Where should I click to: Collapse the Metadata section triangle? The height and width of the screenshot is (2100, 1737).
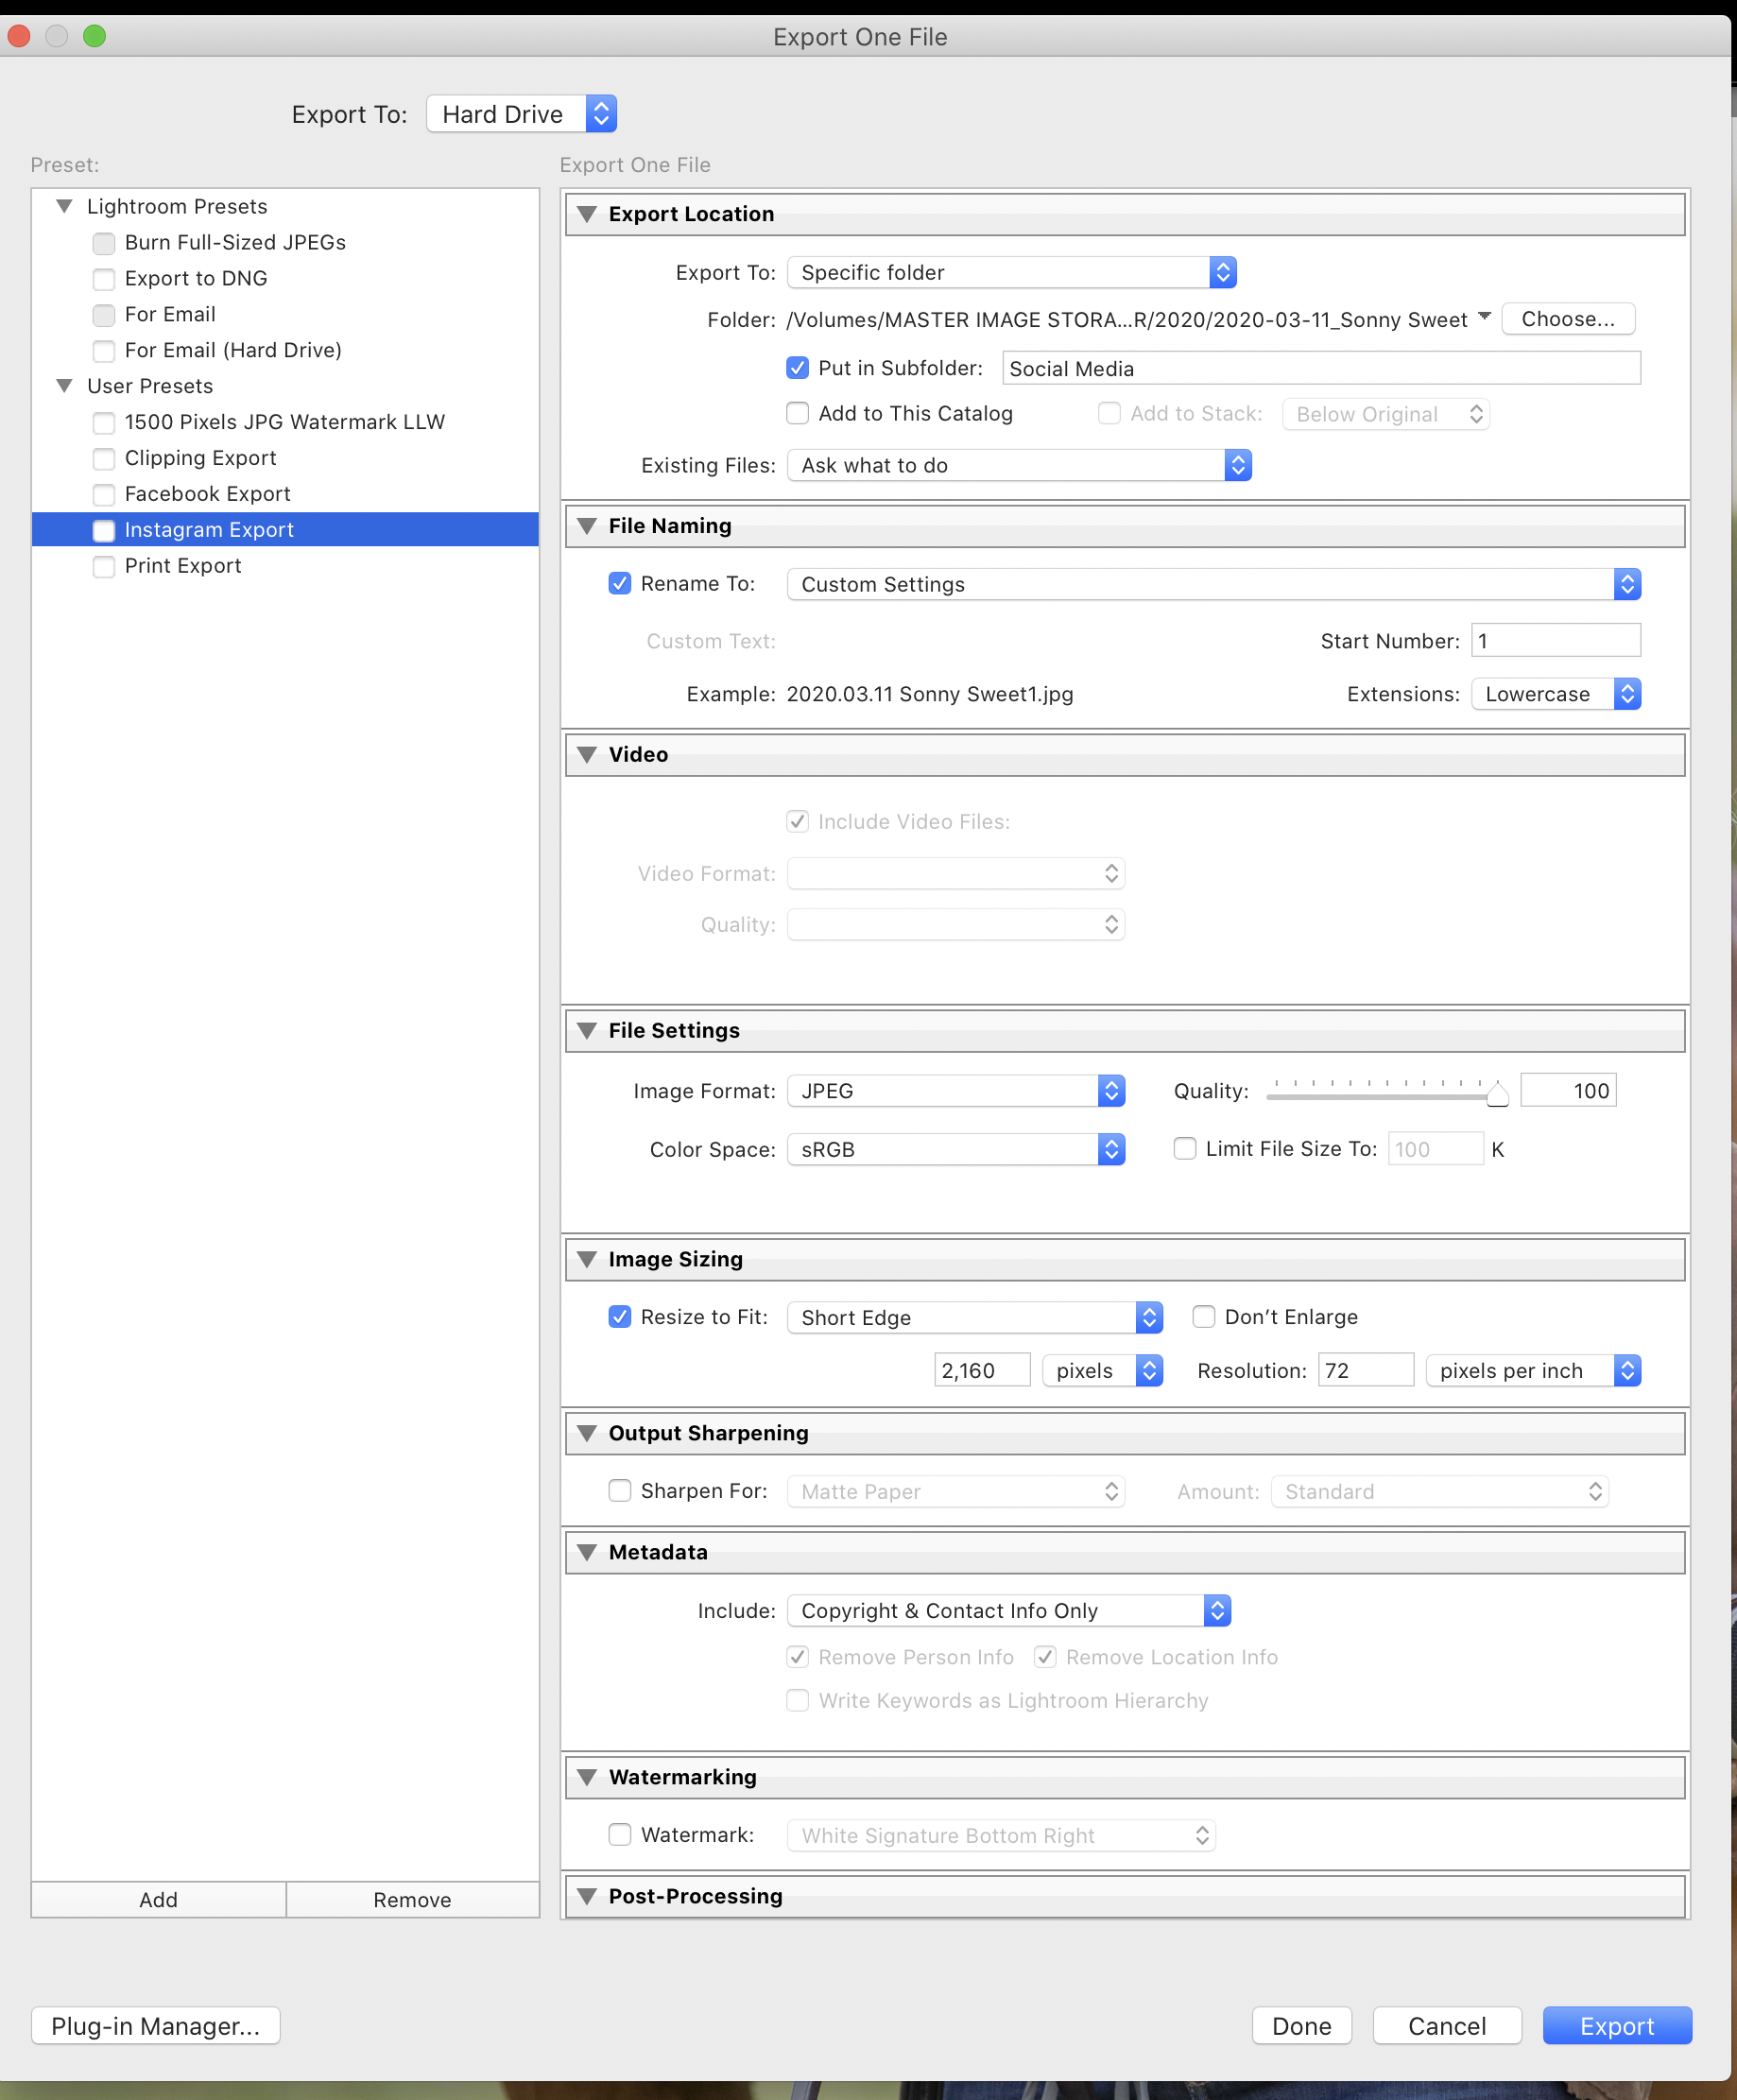coord(587,1552)
